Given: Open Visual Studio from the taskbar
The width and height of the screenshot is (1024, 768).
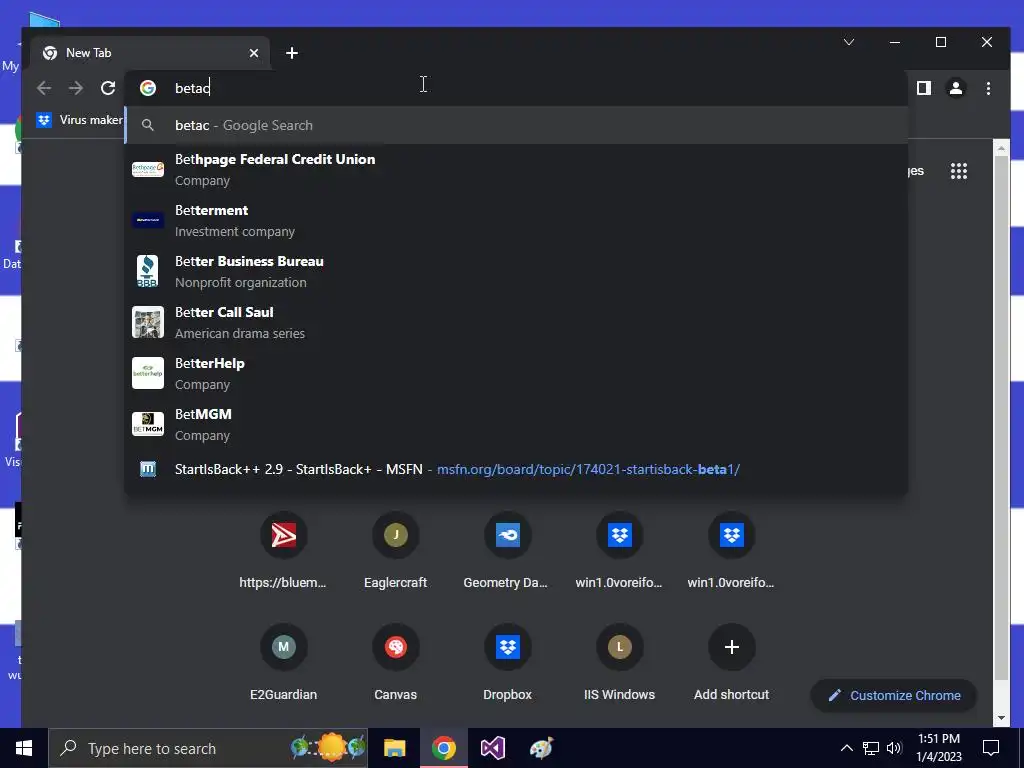Looking at the screenshot, I should 493,748.
